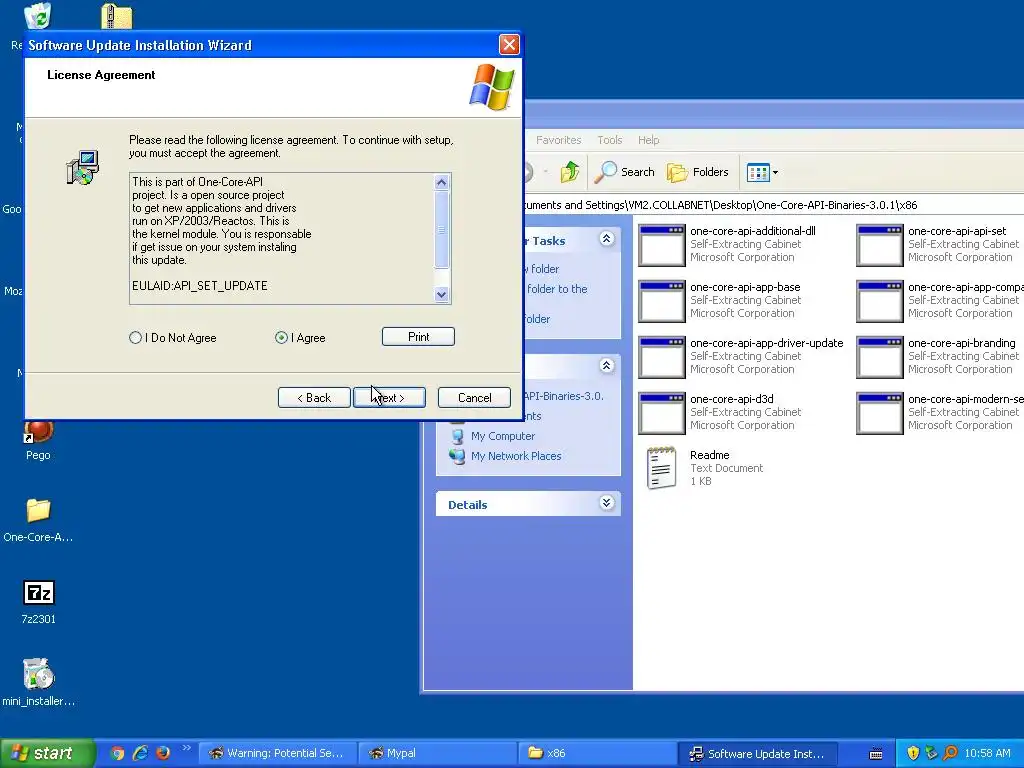
Task: Open the Start menu
Action: [47, 753]
